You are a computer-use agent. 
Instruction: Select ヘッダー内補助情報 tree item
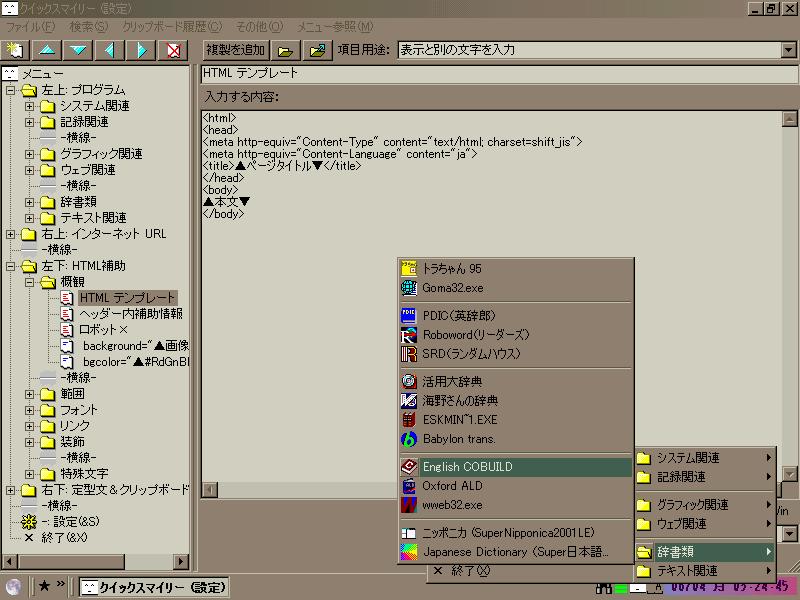click(131, 314)
